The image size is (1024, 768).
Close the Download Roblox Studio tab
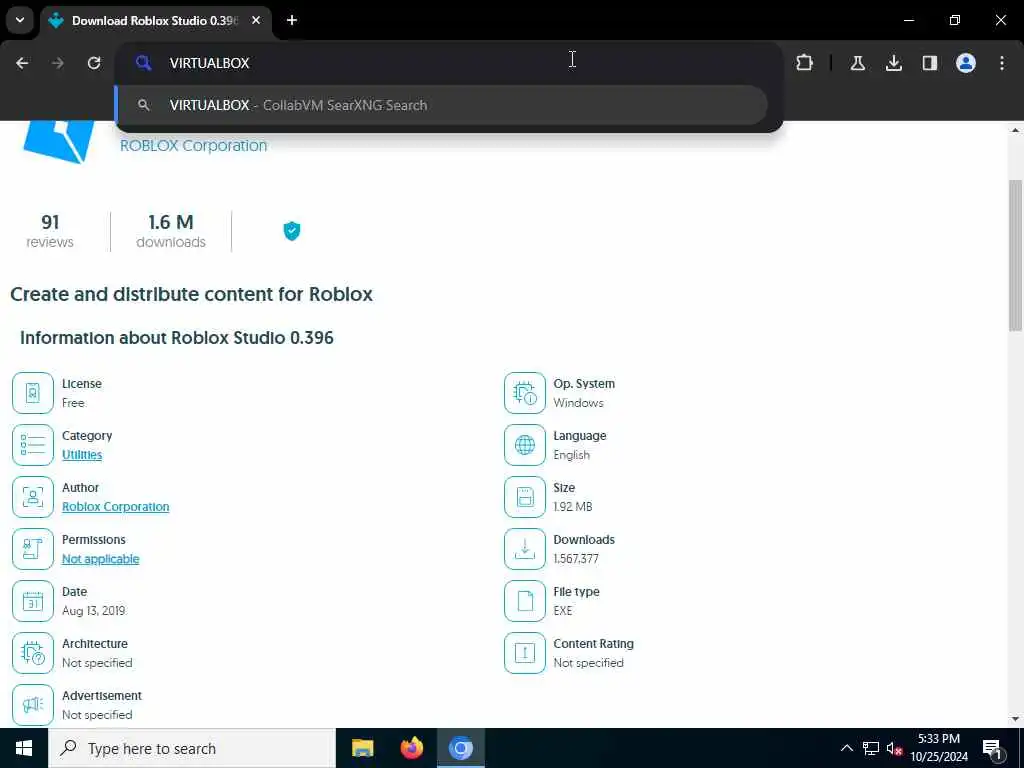click(256, 20)
